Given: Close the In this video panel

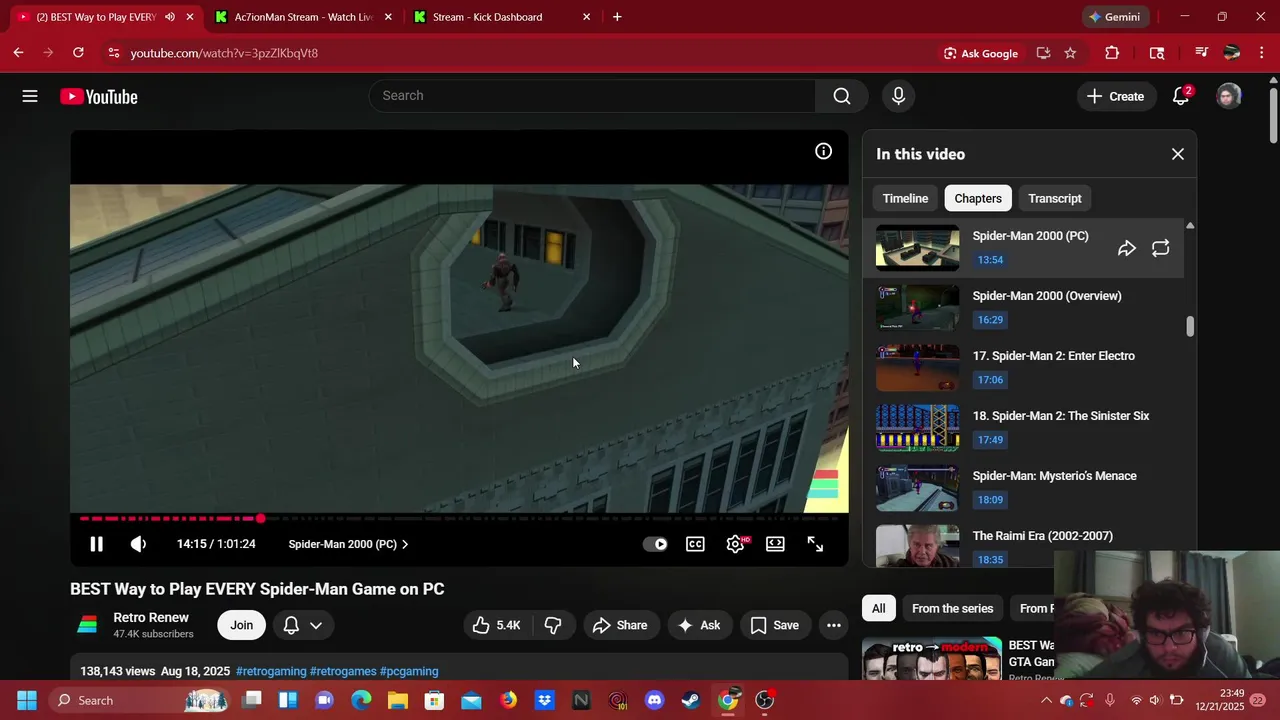Looking at the screenshot, I should coord(1177,154).
